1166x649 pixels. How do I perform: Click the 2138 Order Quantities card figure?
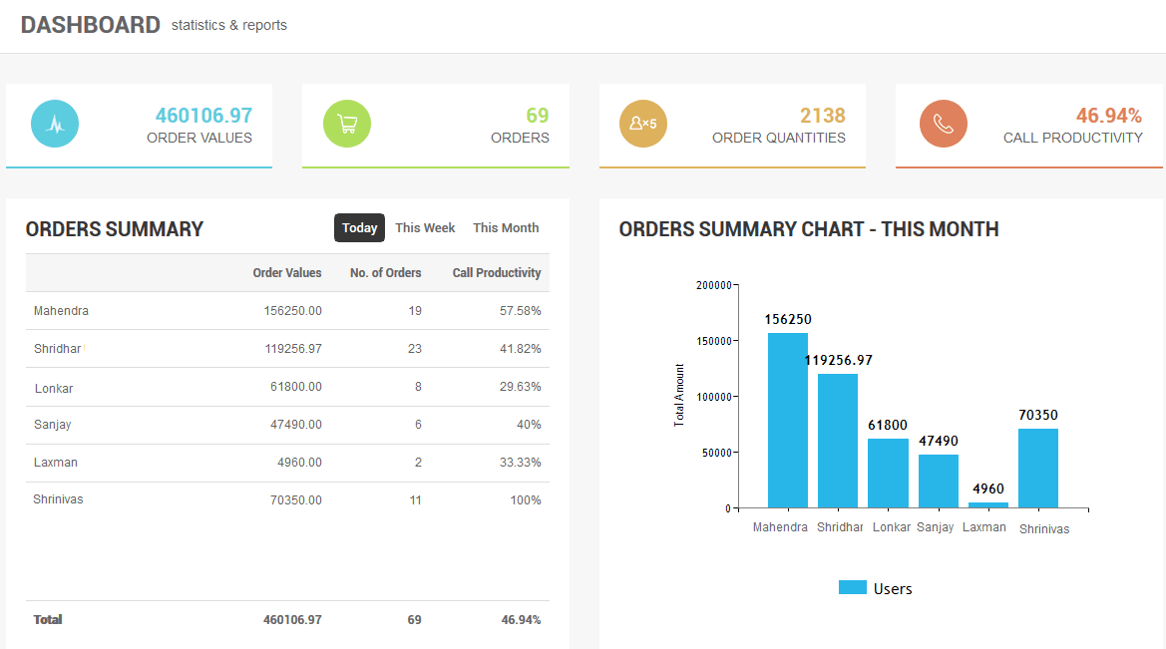click(x=822, y=115)
